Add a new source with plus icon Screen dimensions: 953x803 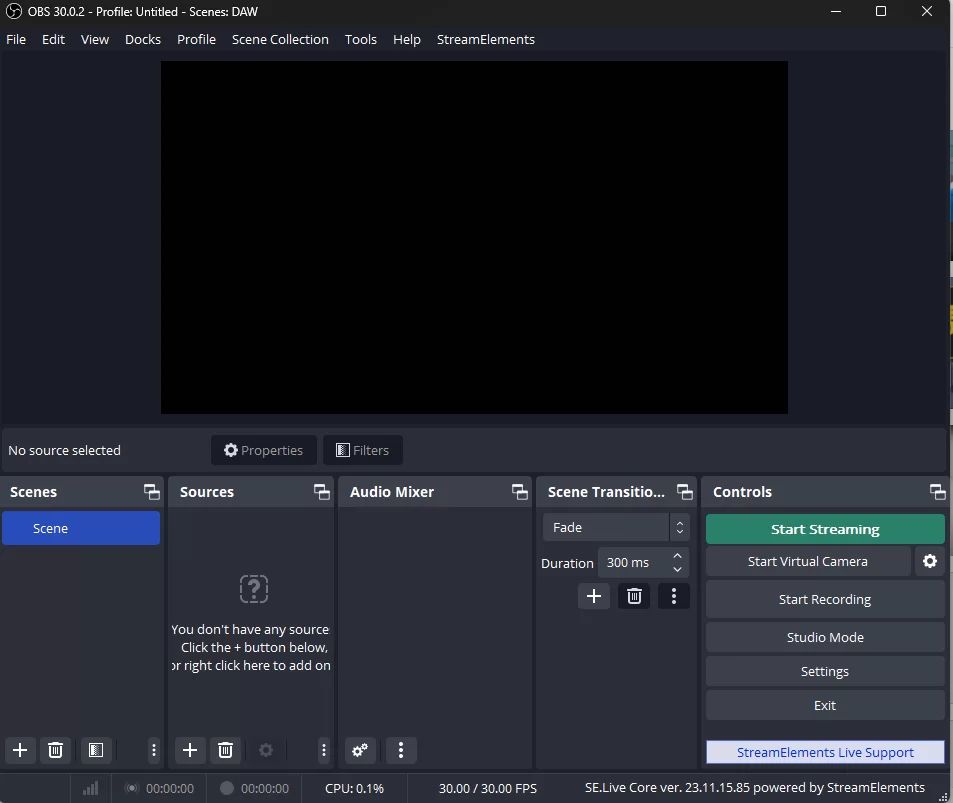click(x=190, y=750)
